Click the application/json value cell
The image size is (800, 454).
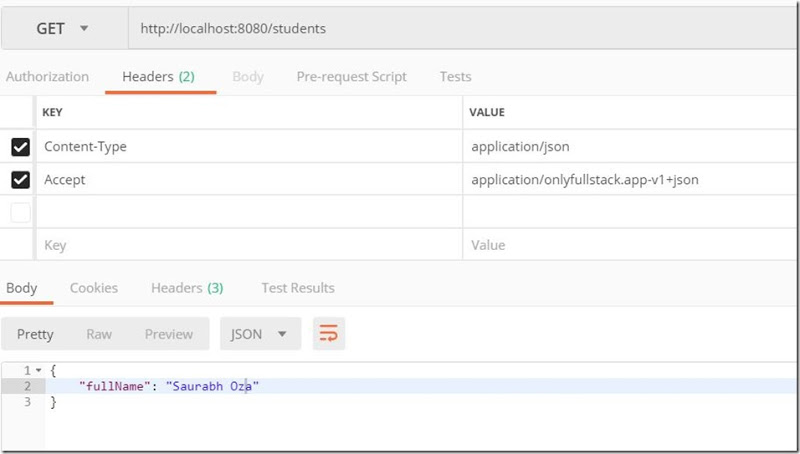[x=631, y=146]
